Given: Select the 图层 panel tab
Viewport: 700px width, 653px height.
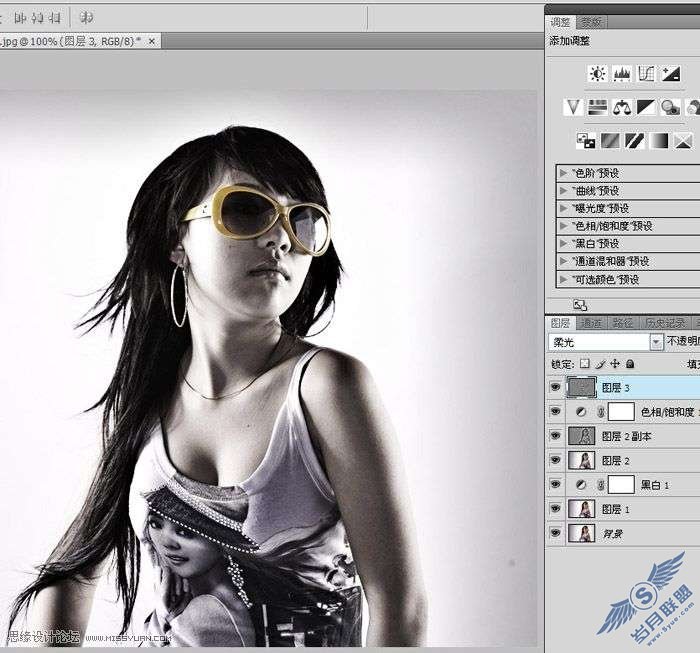Looking at the screenshot, I should point(560,323).
